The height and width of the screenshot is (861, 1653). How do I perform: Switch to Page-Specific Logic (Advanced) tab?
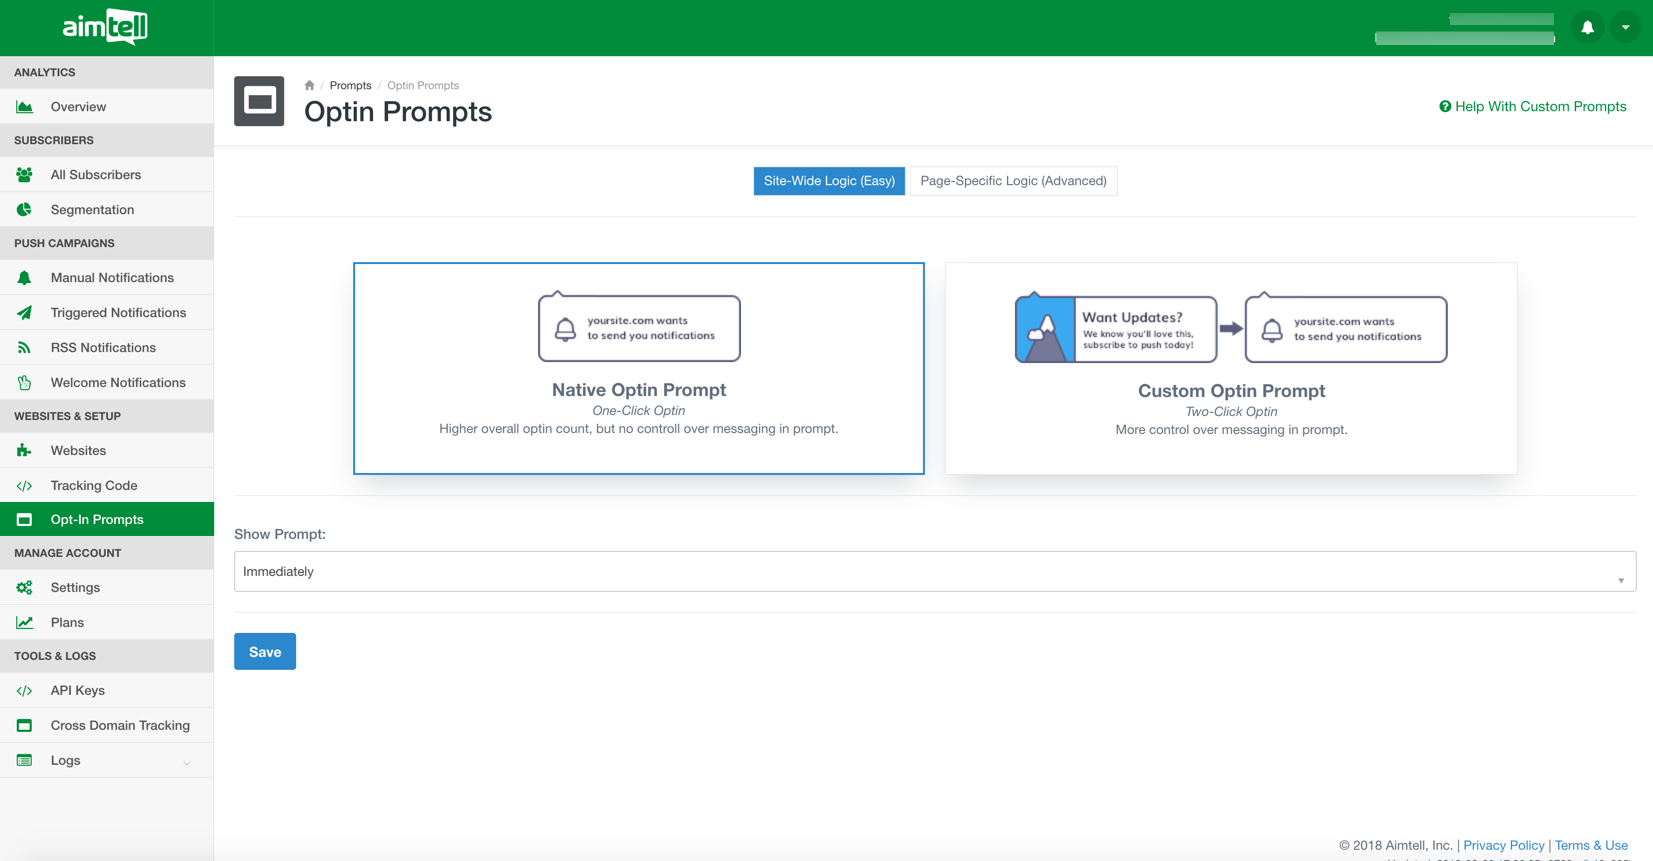click(x=1013, y=181)
